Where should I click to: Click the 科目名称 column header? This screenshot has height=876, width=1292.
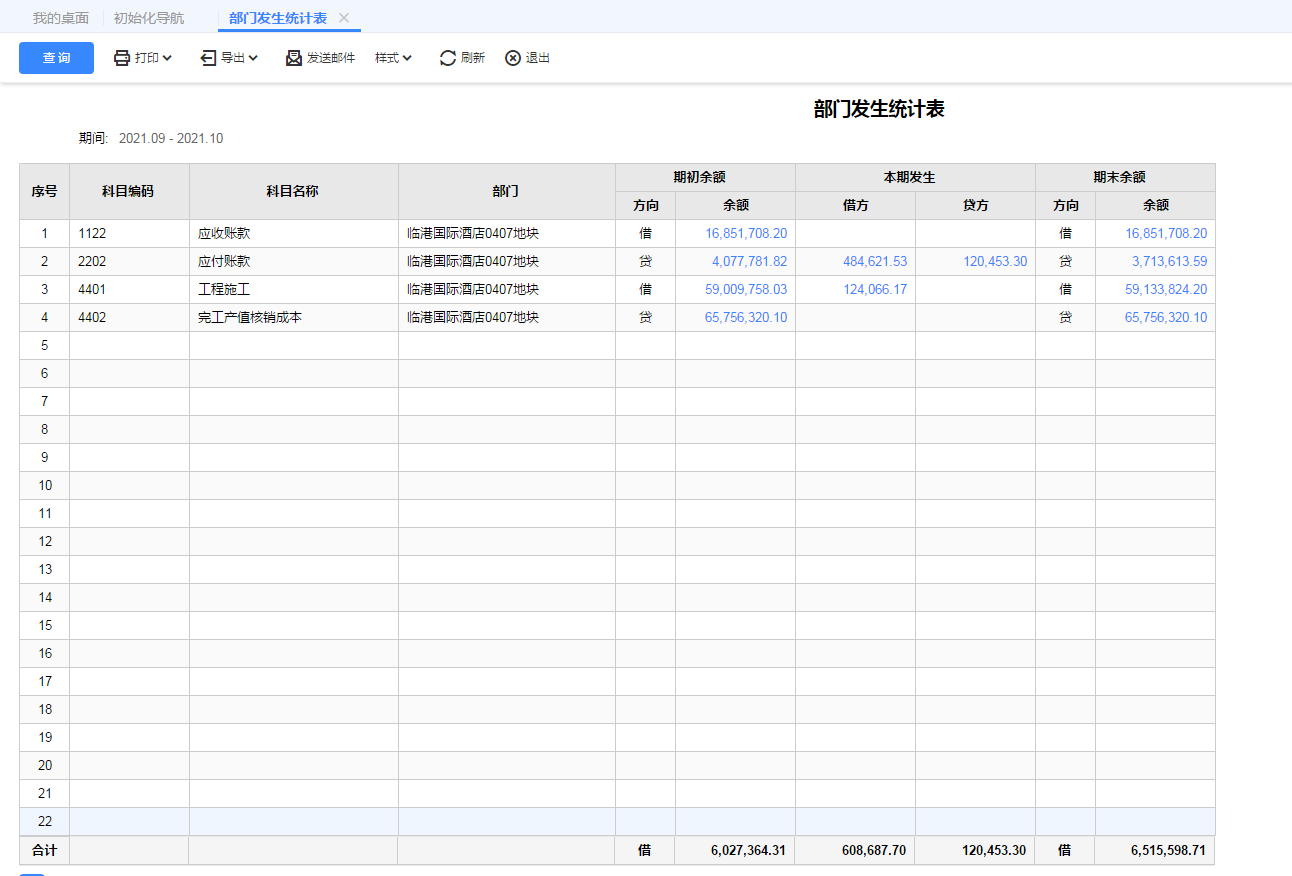coord(293,191)
